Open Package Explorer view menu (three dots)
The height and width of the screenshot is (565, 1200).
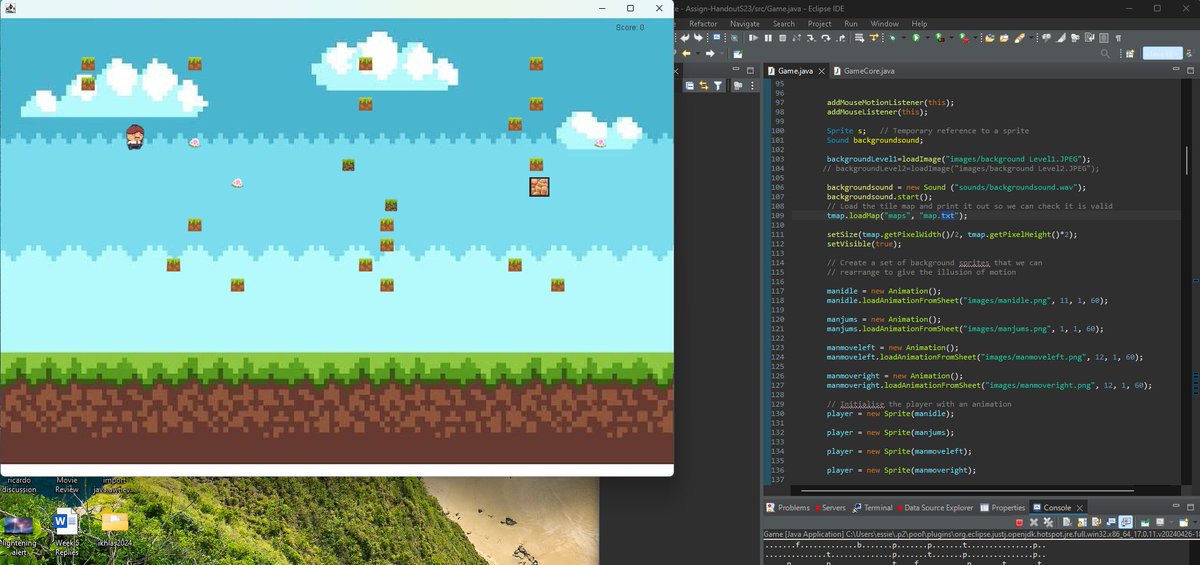pos(752,85)
